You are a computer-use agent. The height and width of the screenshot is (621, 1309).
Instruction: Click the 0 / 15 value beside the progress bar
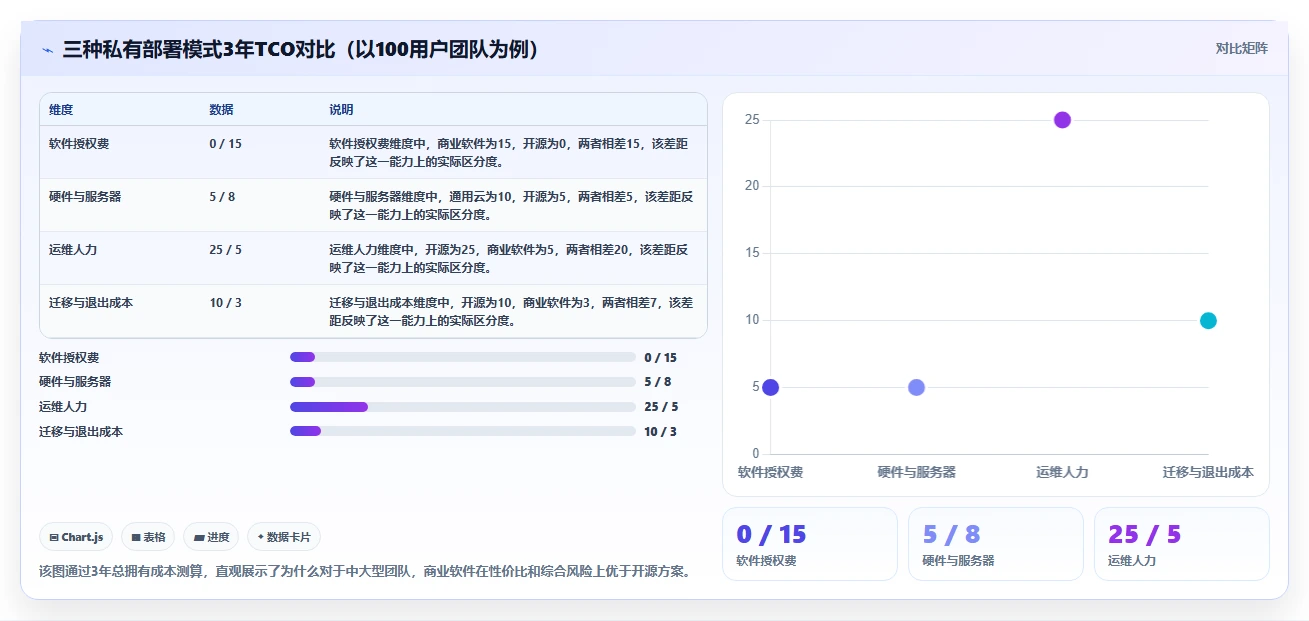[661, 357]
